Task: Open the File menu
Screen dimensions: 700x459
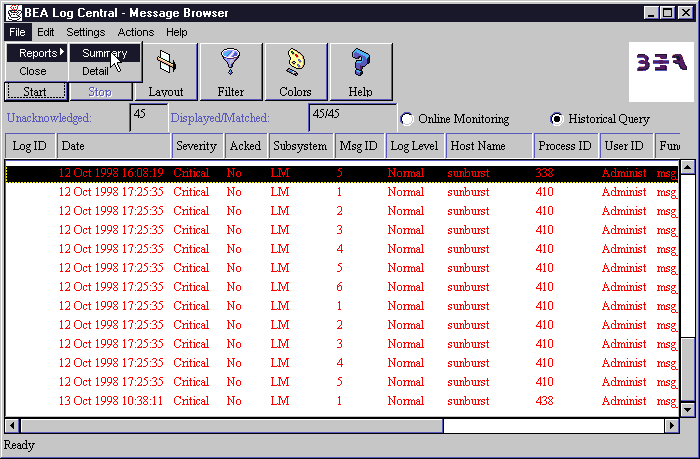Action: 17,32
